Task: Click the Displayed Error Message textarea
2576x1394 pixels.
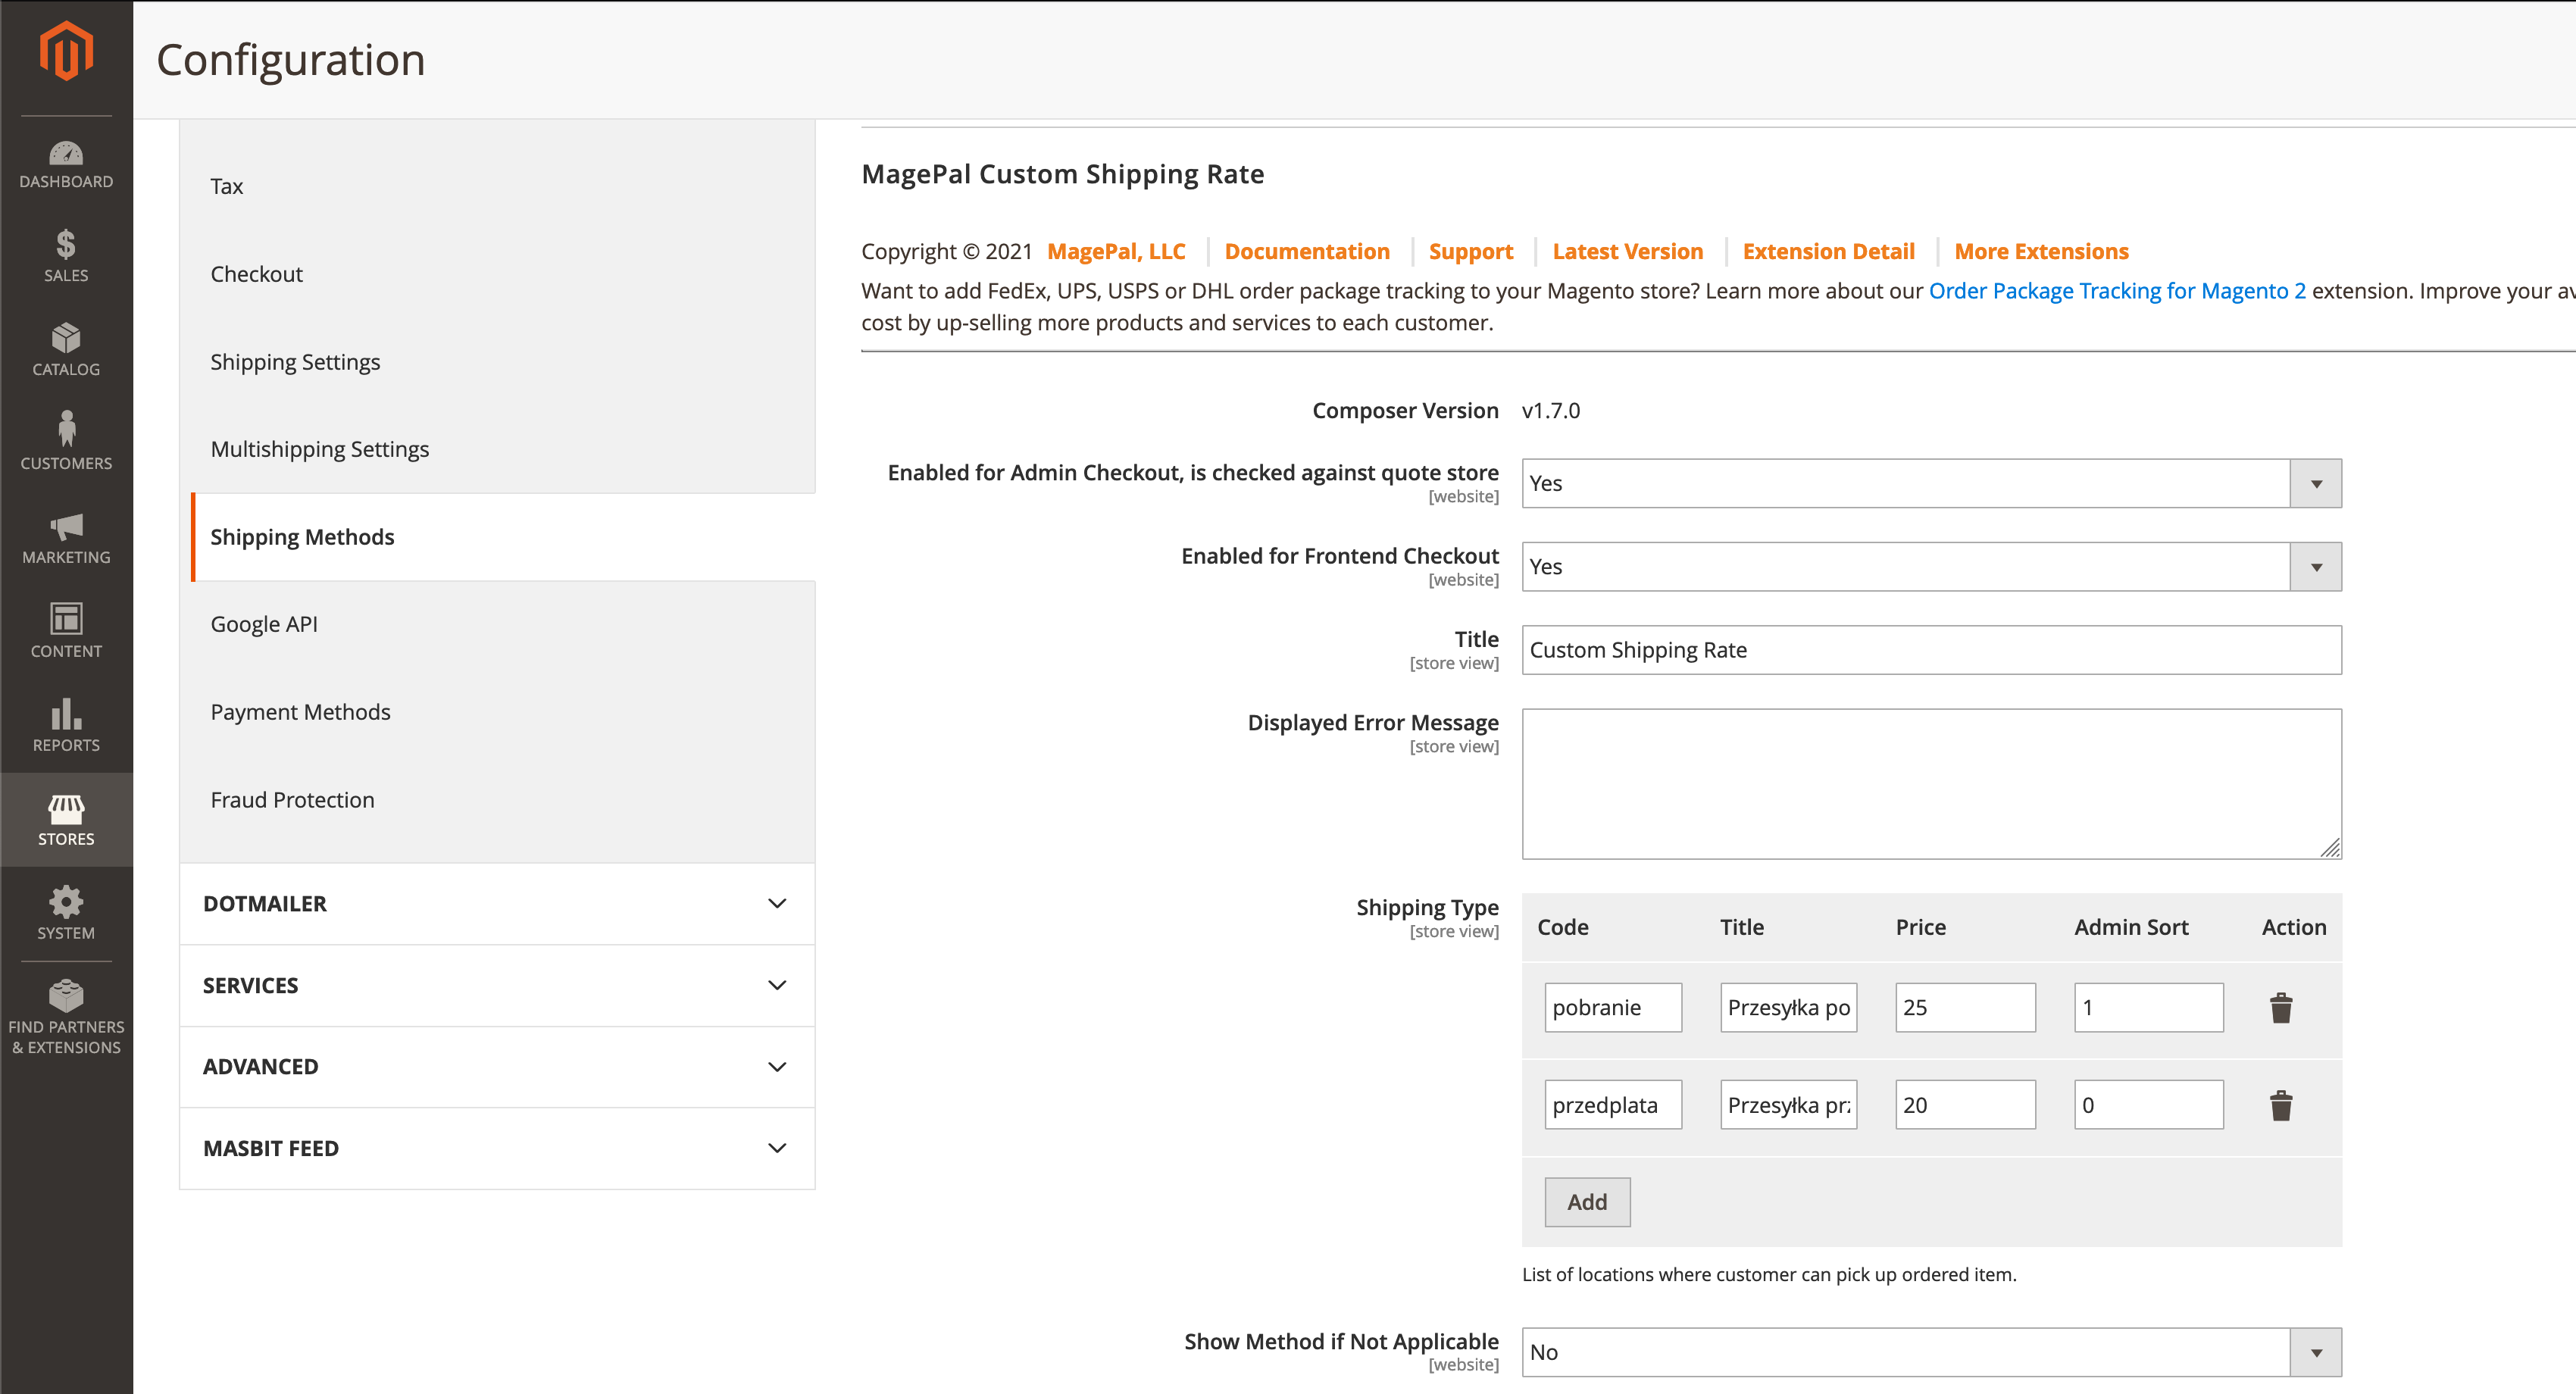Action: [1930, 783]
